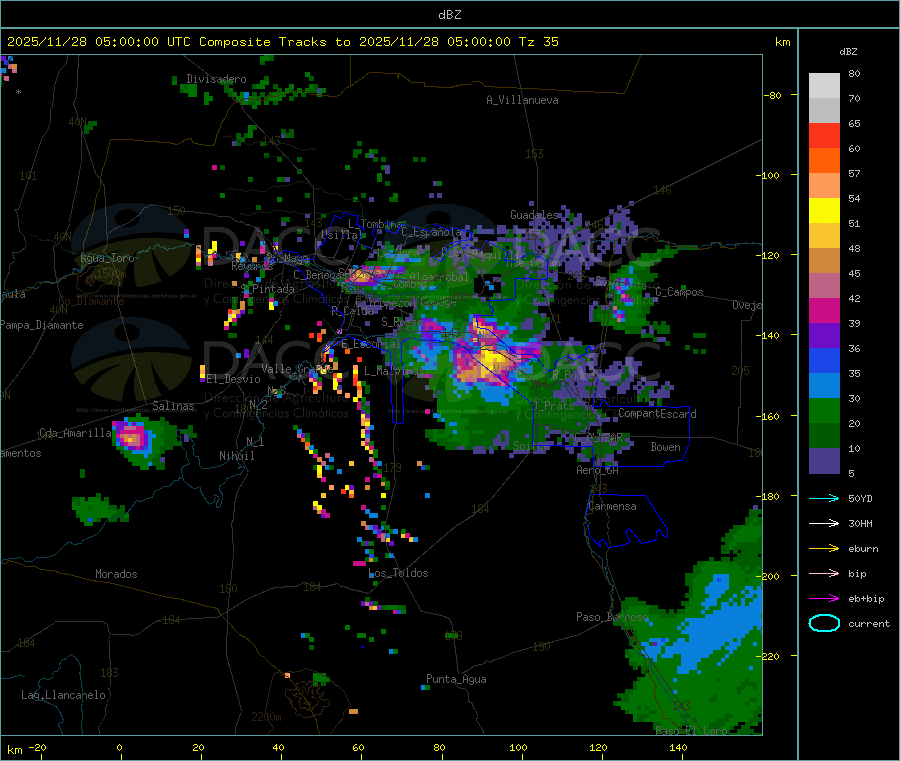Click the Punta_Agua map label
The image size is (900, 761).
(456, 679)
